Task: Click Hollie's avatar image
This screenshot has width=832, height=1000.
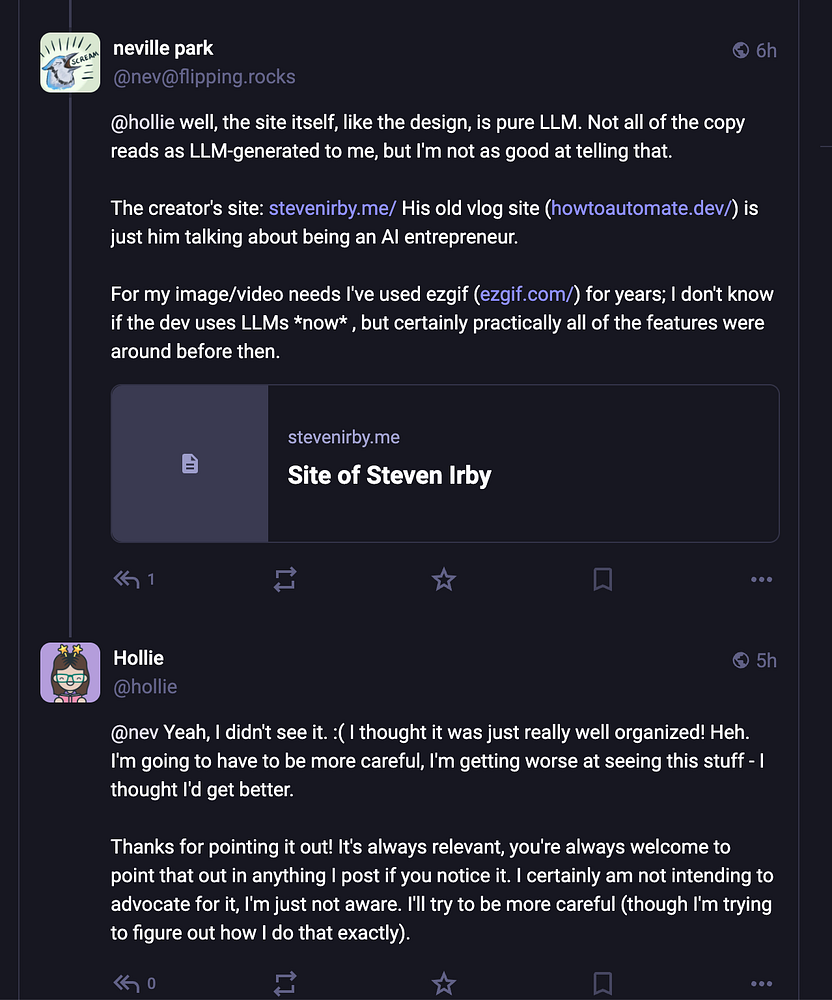Action: click(70, 672)
